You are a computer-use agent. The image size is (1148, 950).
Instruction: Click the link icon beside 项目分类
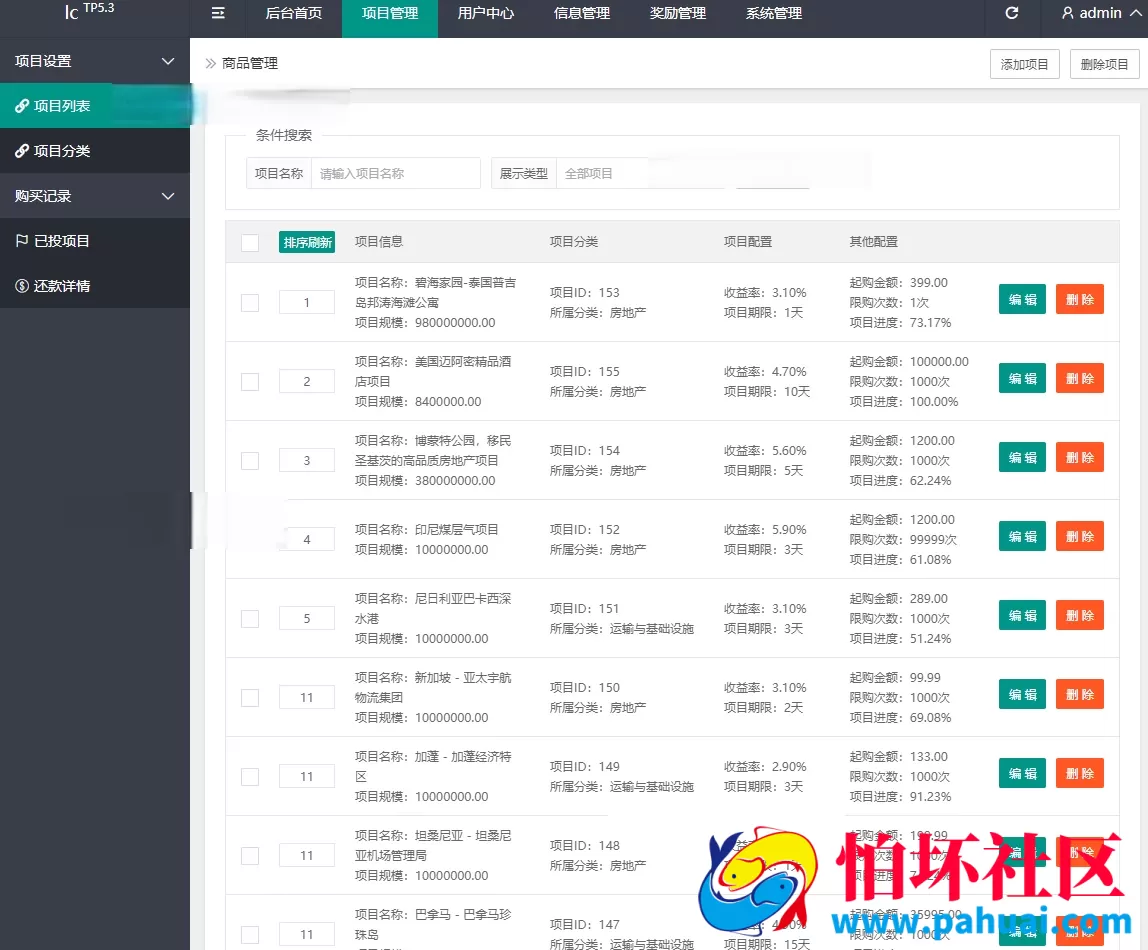[22, 151]
